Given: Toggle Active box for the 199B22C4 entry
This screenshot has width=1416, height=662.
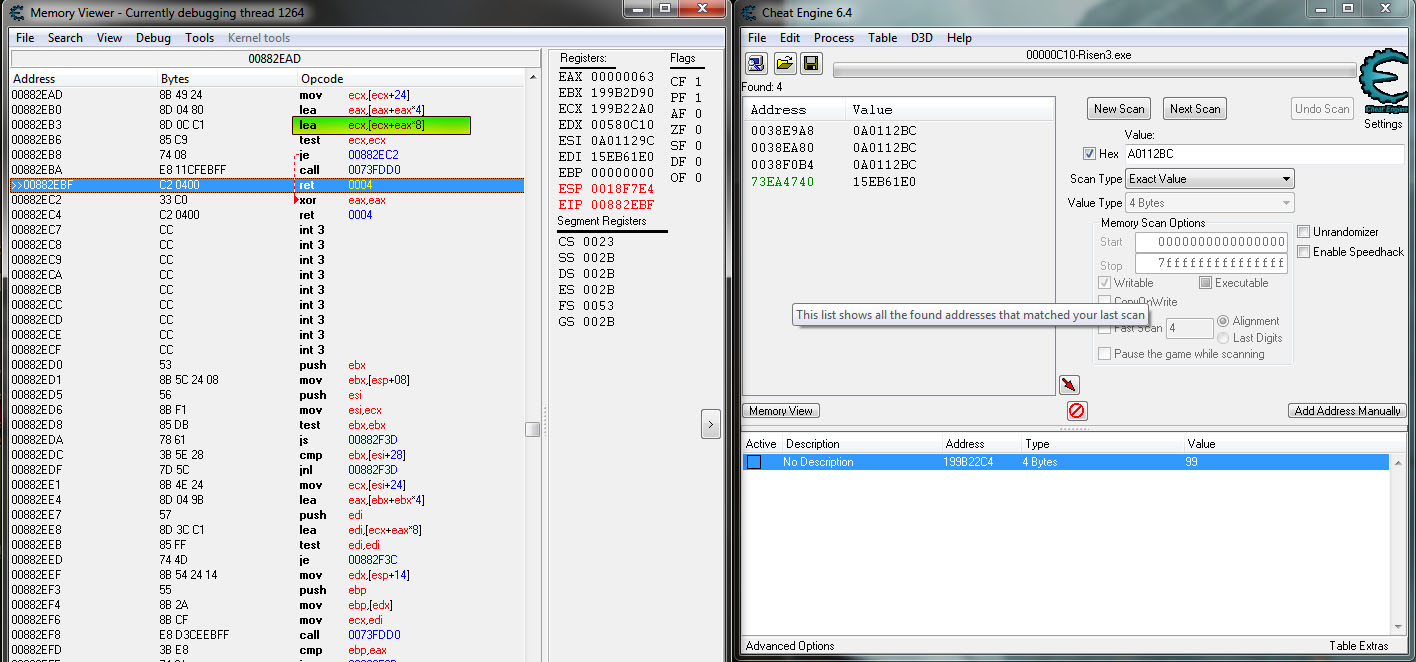Looking at the screenshot, I should point(754,462).
